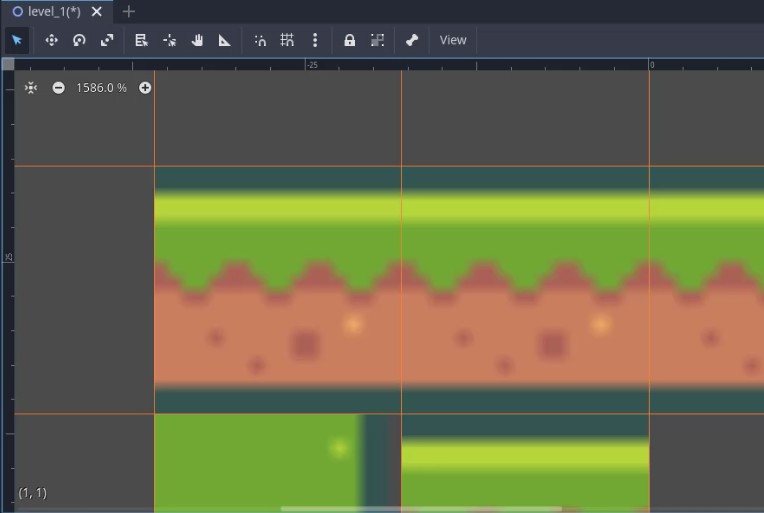Image resolution: width=764 pixels, height=513 pixels.
Task: Click the ruler origin corner box
Action: coord(8,64)
